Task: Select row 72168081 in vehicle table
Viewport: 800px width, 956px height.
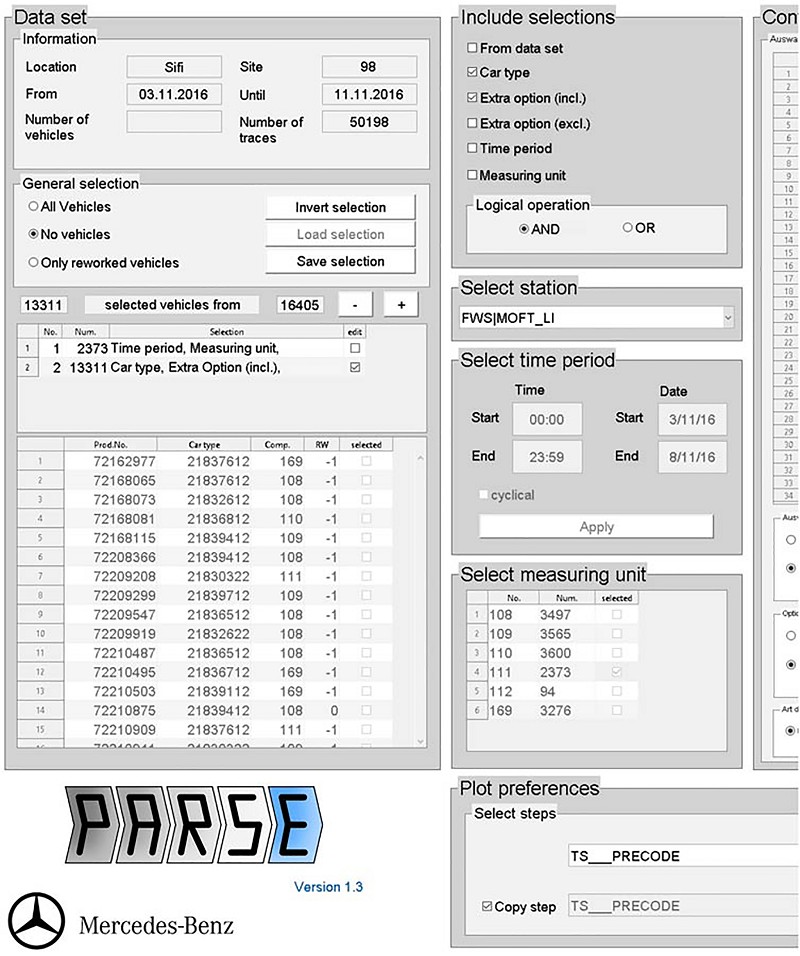Action: coord(204,519)
